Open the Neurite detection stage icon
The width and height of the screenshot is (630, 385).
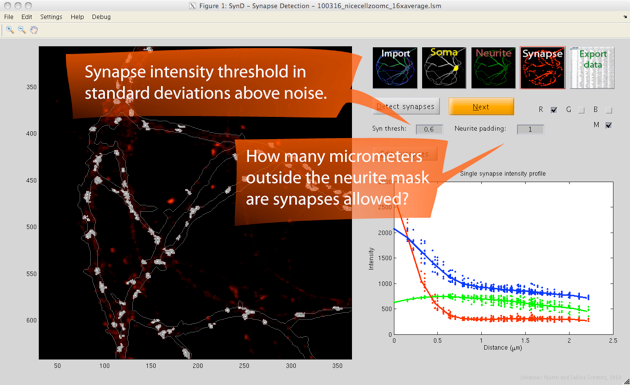pos(493,68)
